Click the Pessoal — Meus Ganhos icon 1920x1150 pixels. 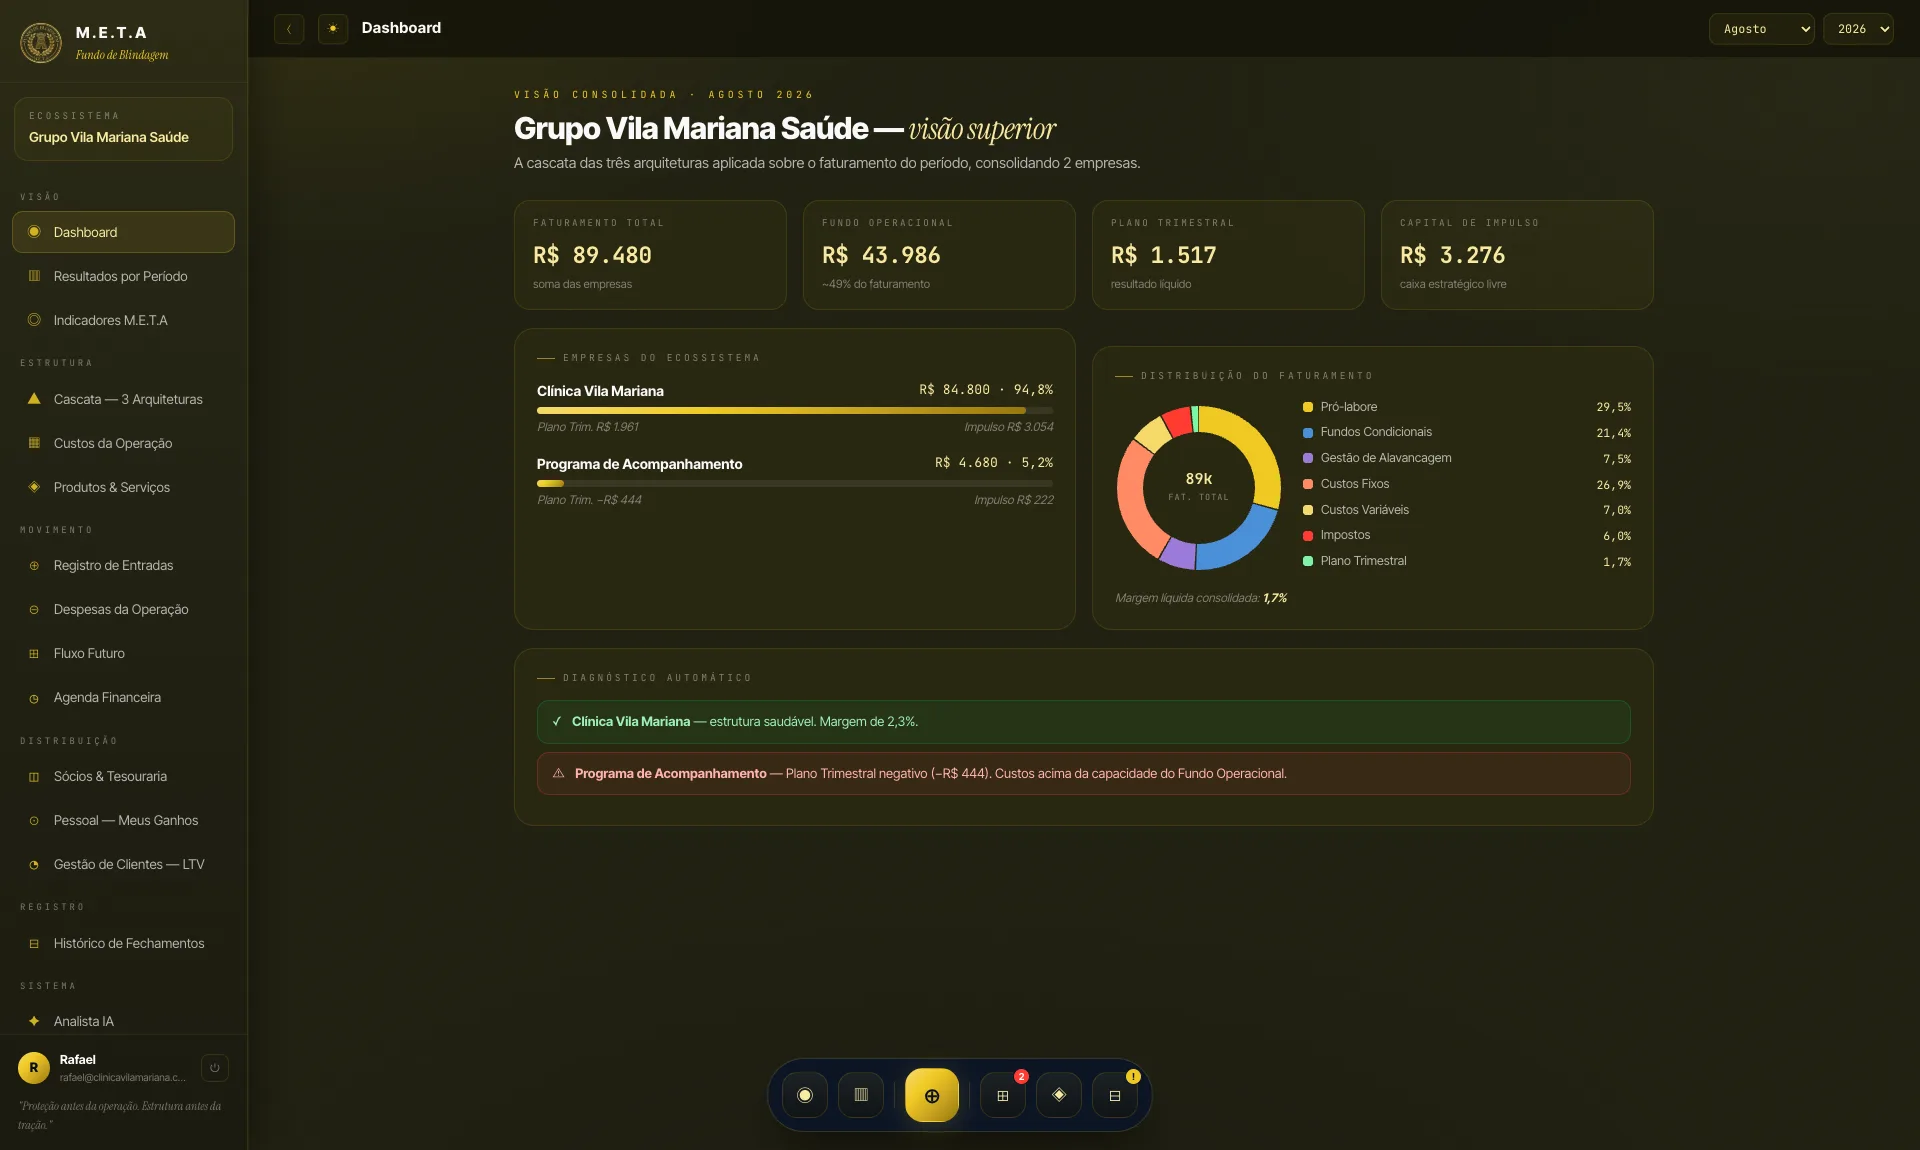tap(34, 821)
